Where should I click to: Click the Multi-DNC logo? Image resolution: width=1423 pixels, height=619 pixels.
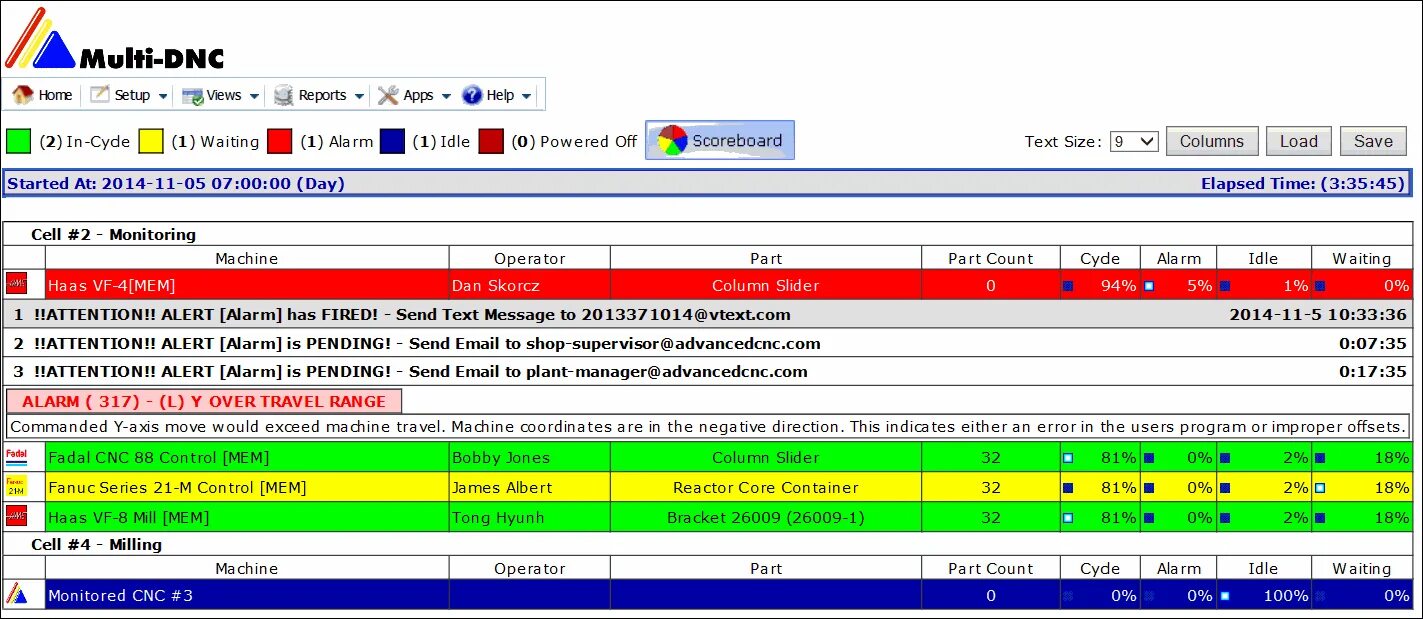tap(115, 39)
